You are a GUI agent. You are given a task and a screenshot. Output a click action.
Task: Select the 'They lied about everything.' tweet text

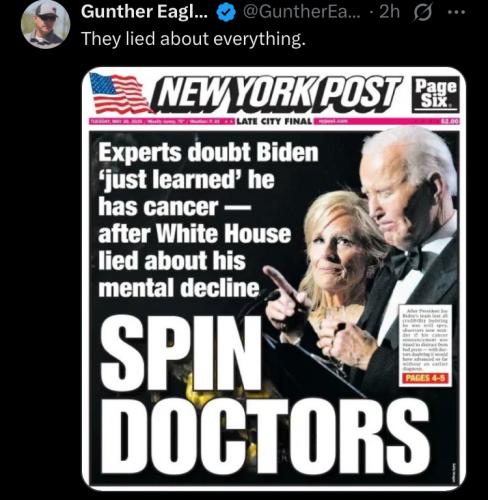193,39
